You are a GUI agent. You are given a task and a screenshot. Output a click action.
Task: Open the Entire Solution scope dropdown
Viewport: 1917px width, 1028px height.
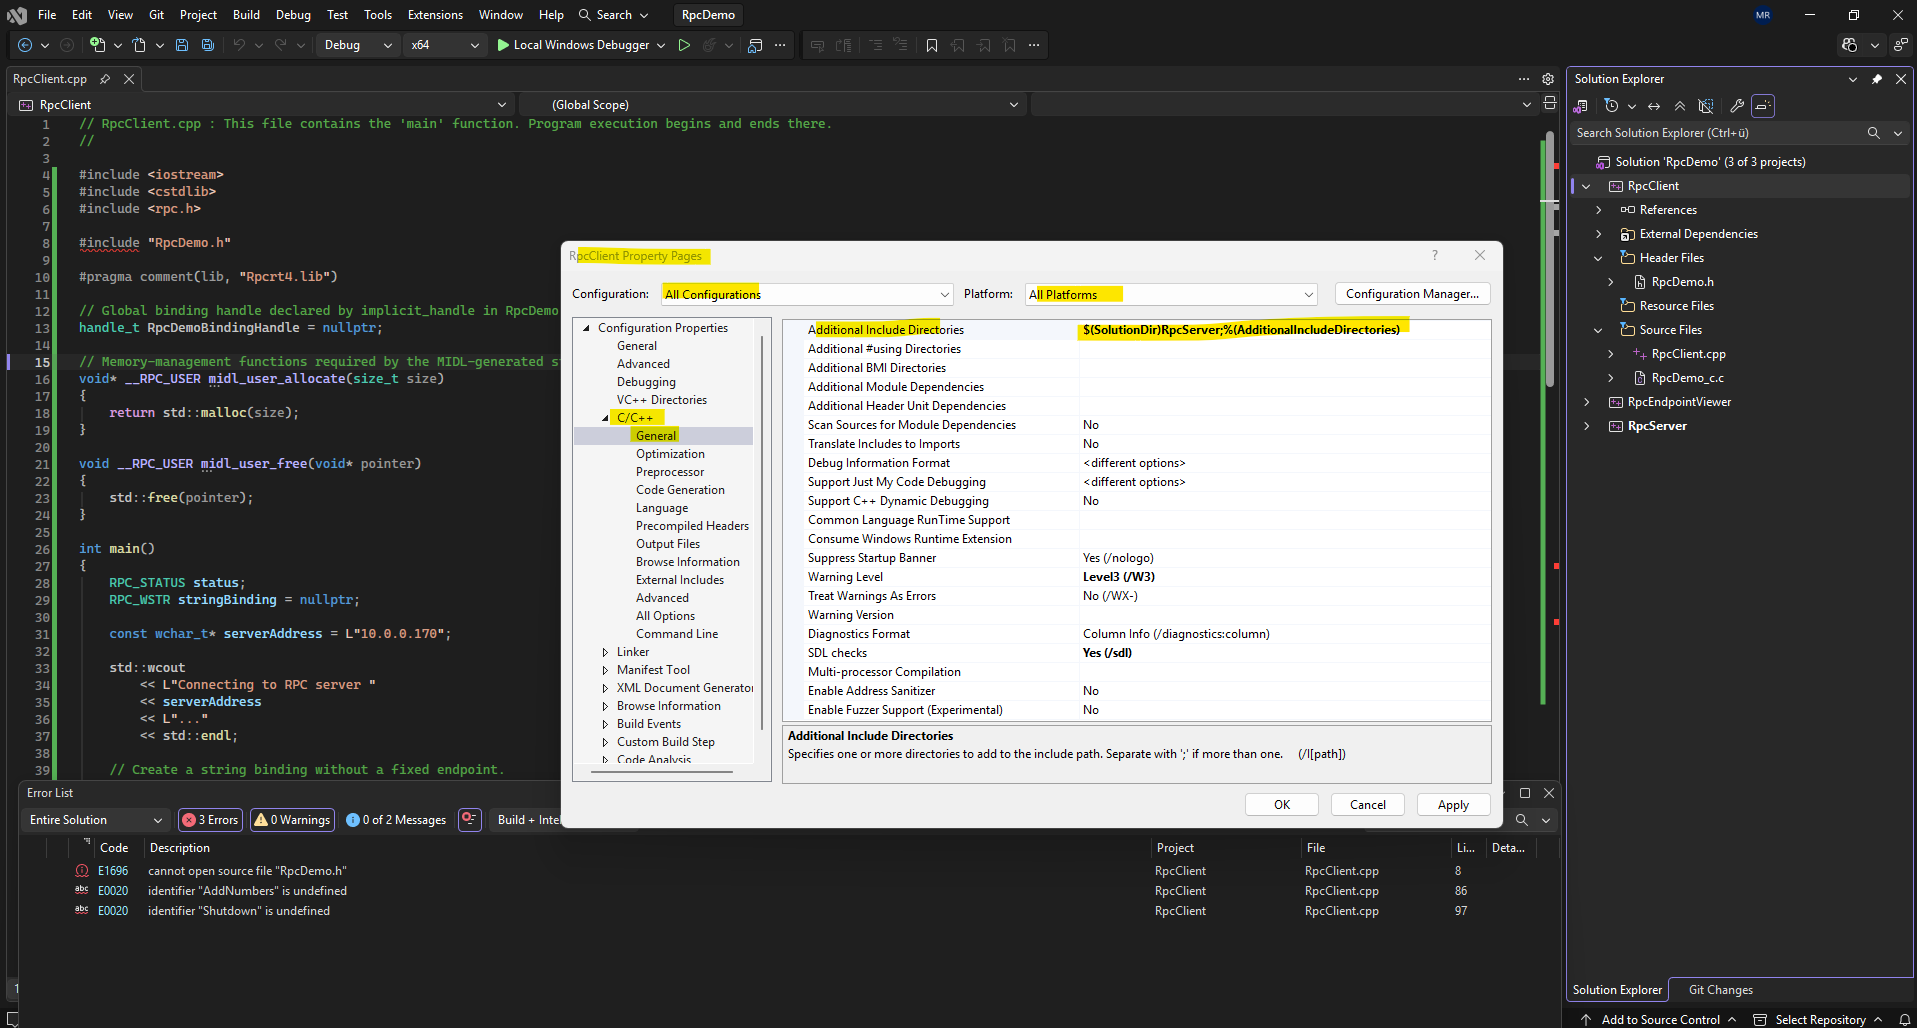coord(95,820)
